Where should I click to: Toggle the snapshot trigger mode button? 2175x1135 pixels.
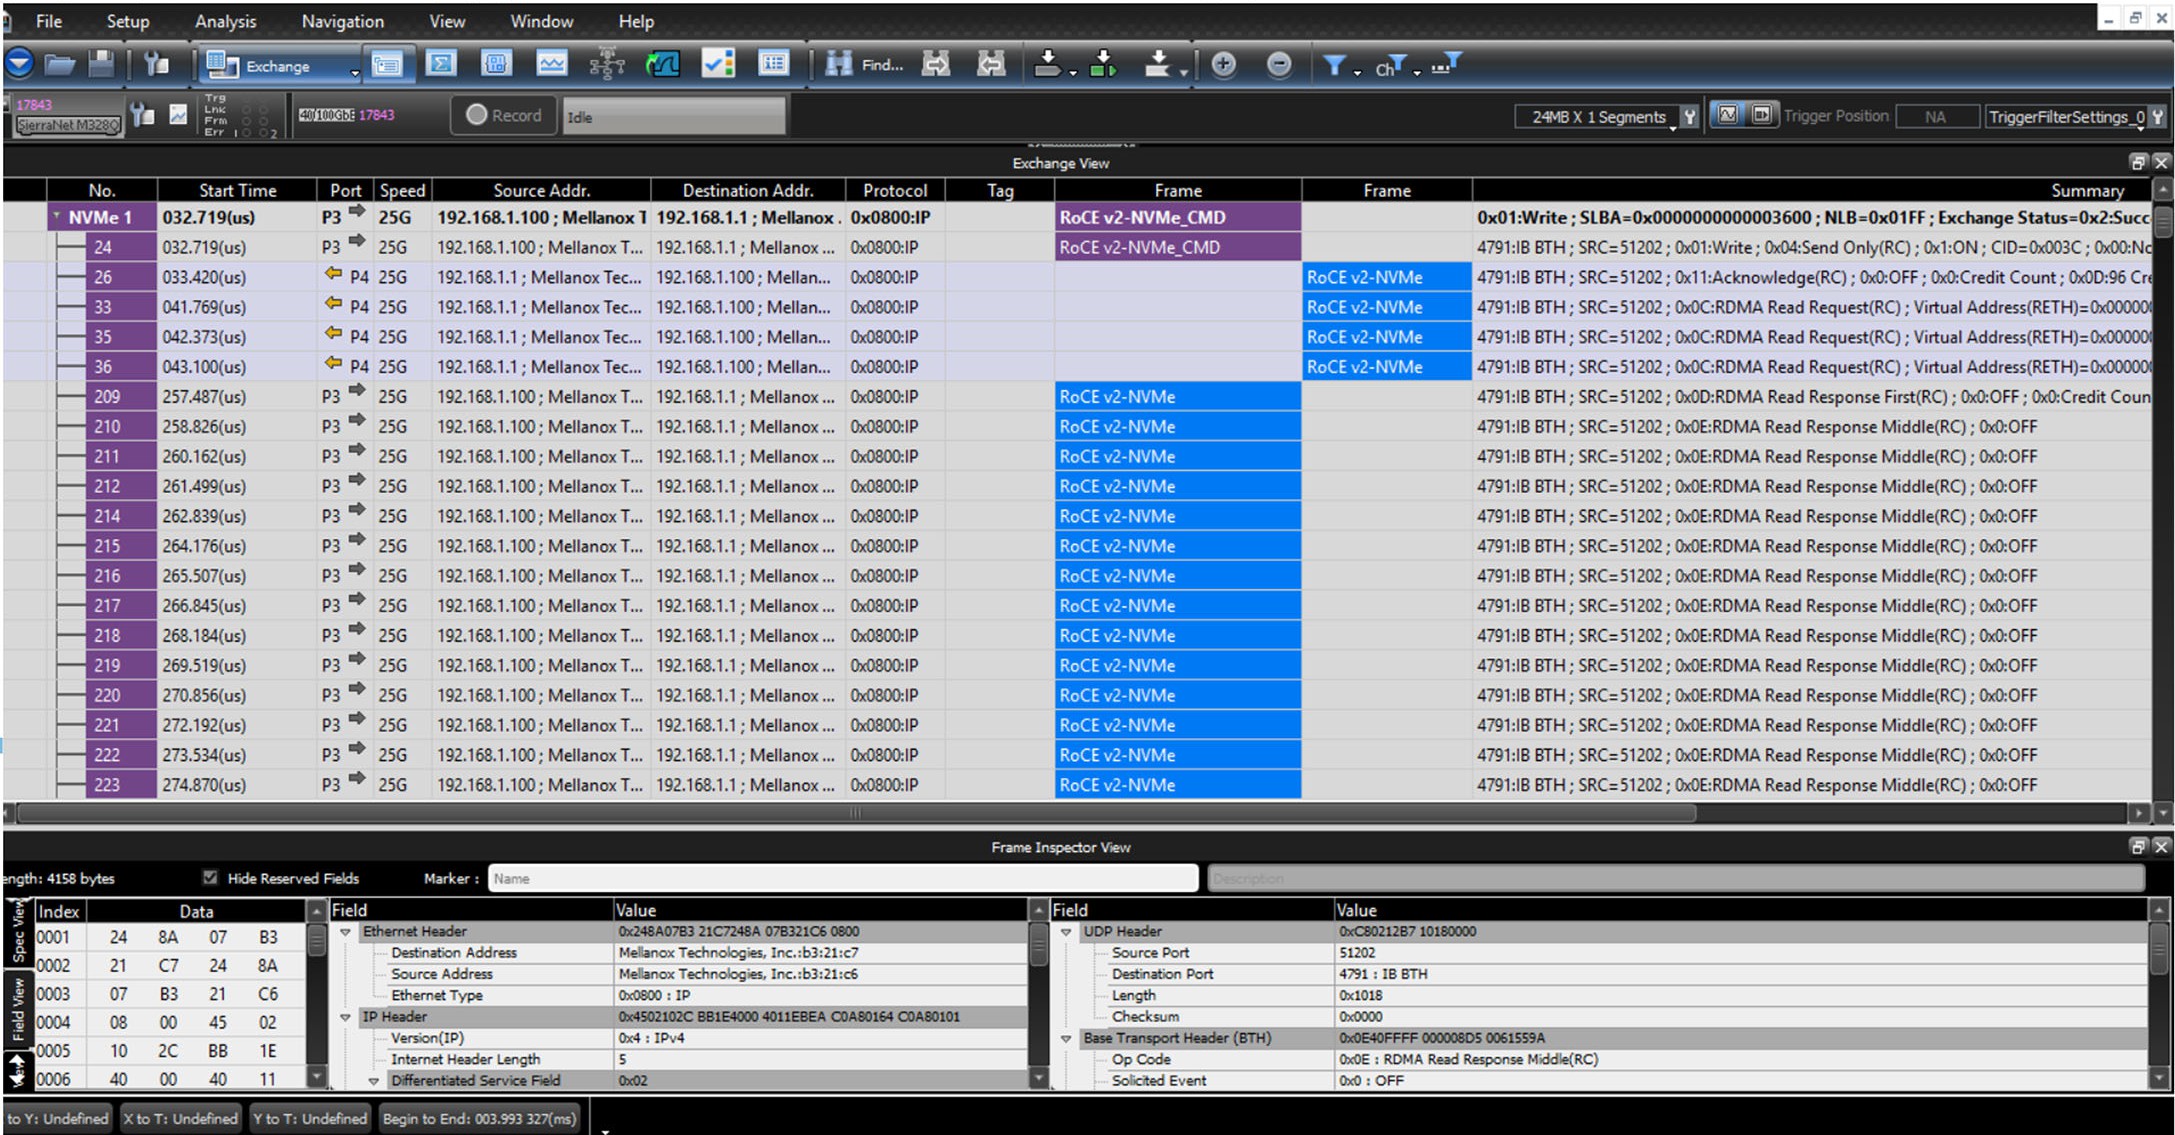(1728, 115)
